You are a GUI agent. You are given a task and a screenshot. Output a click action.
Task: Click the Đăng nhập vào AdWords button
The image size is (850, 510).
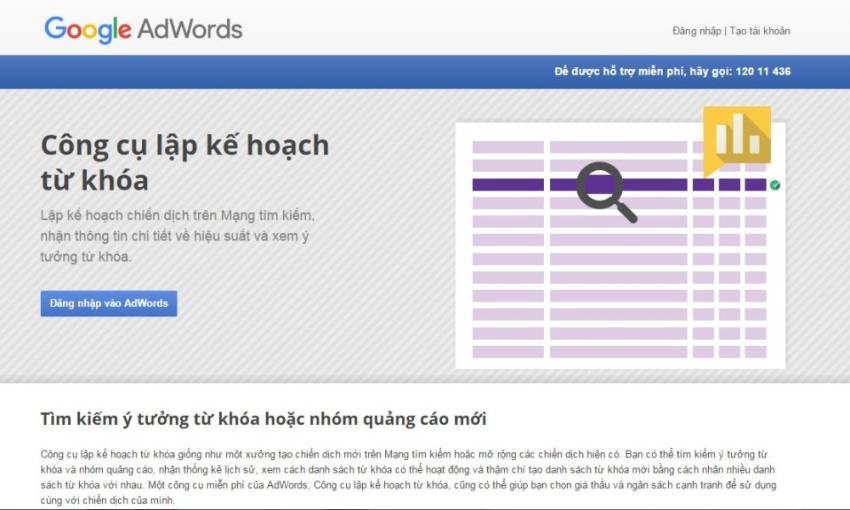coord(109,304)
